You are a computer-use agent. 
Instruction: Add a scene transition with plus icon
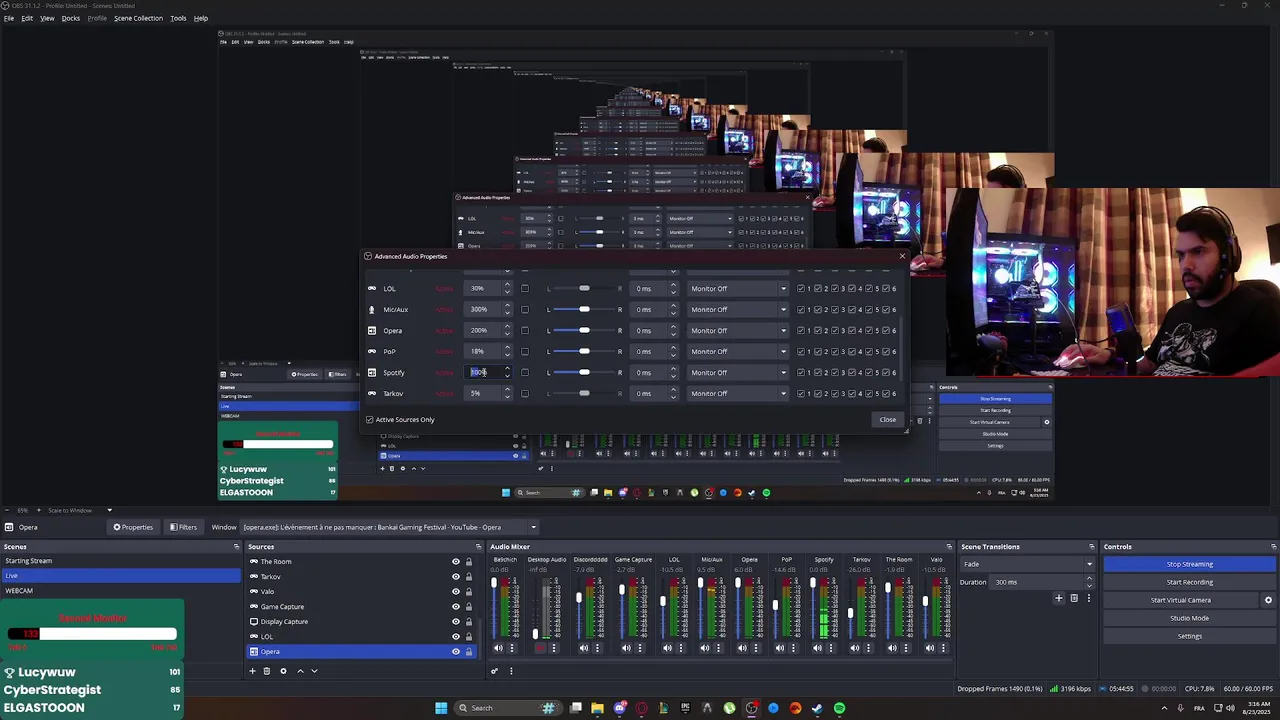(x=1059, y=598)
